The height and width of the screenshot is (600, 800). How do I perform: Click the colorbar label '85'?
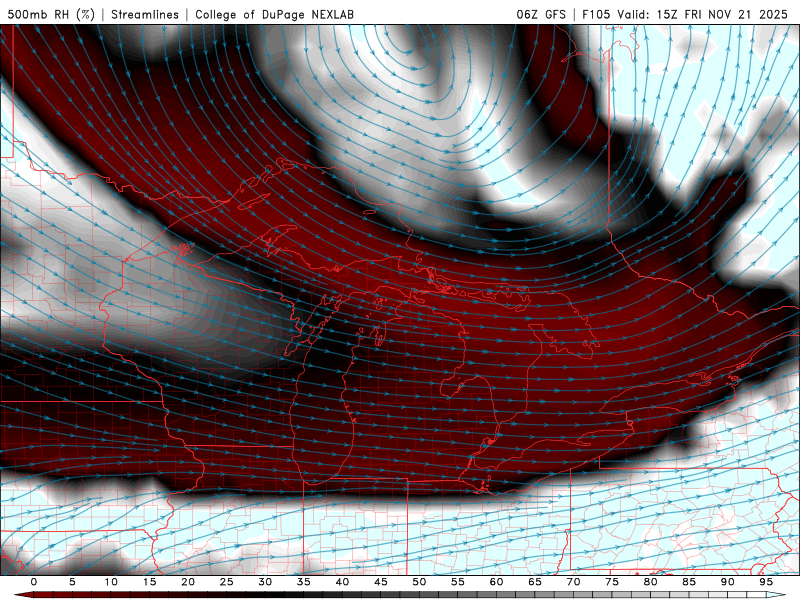[689, 582]
